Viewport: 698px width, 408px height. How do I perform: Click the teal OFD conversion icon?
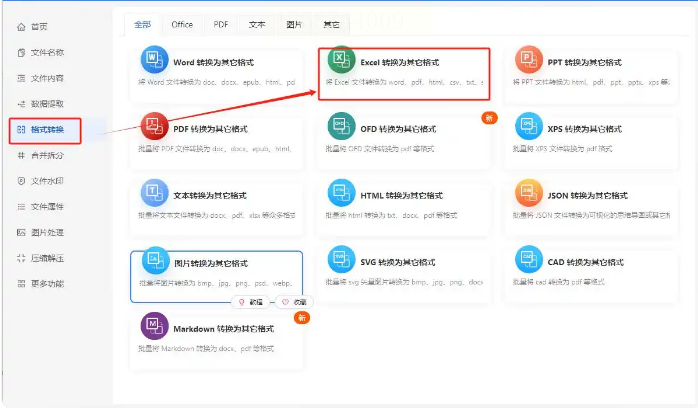click(341, 126)
